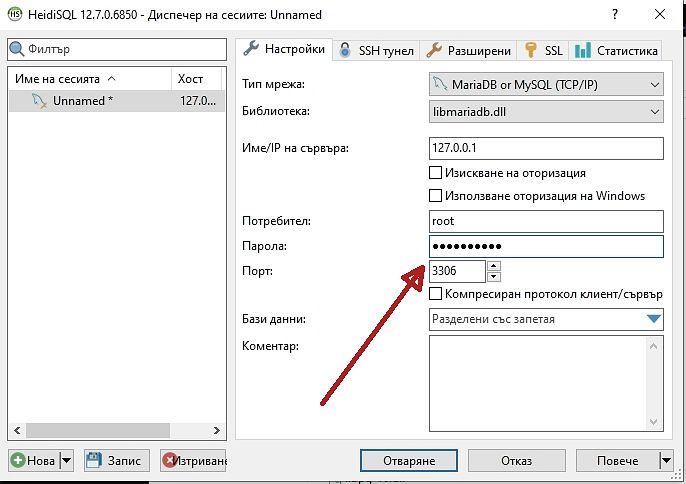This screenshot has height=484, width=686.
Task: Open the Нова button dropdown arrow
Action: click(66, 460)
